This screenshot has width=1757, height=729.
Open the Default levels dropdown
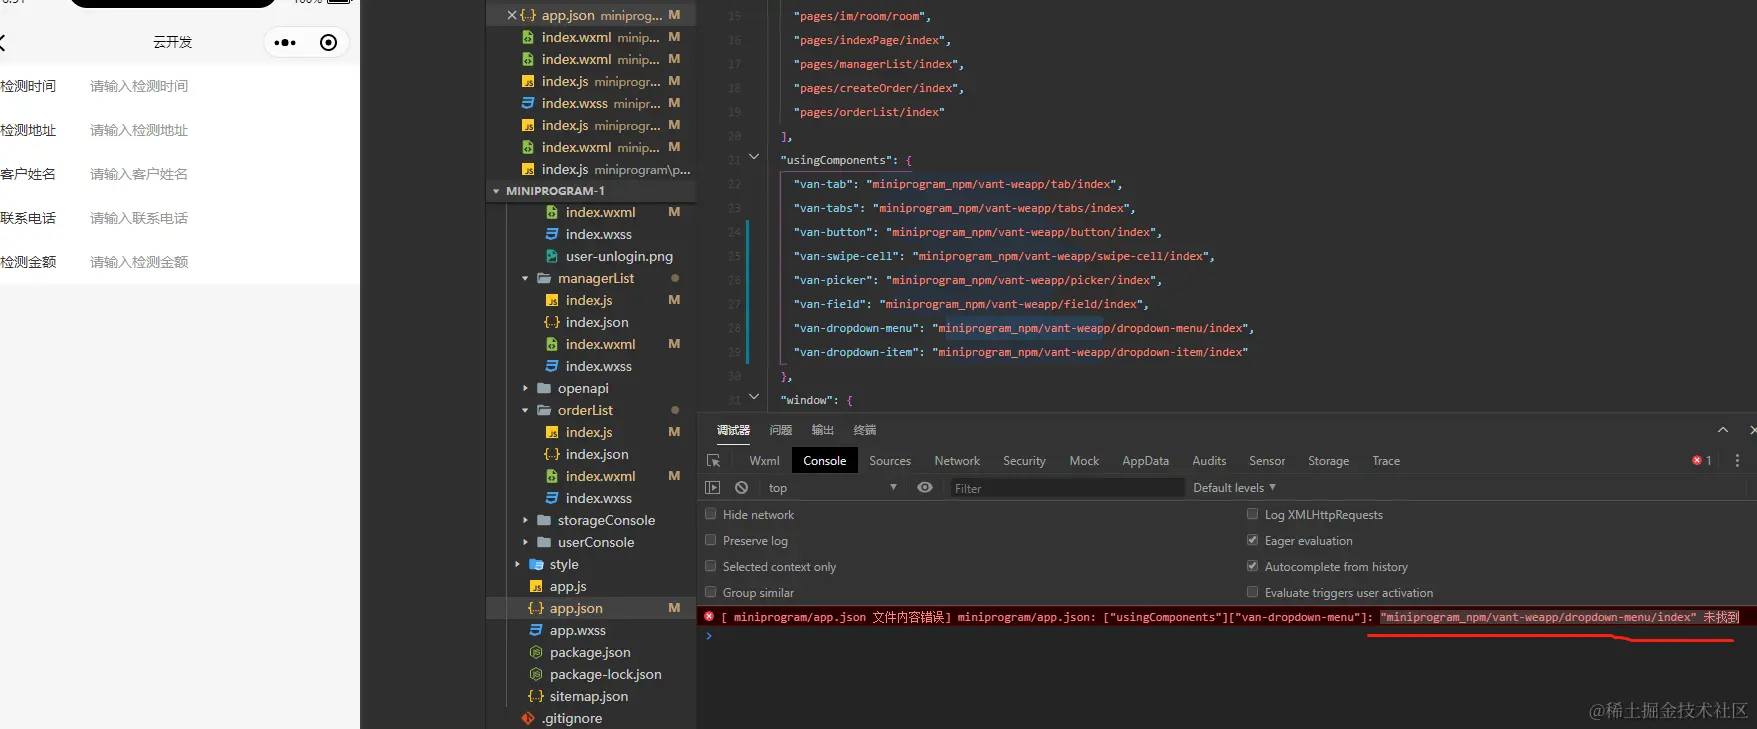[x=1234, y=488]
